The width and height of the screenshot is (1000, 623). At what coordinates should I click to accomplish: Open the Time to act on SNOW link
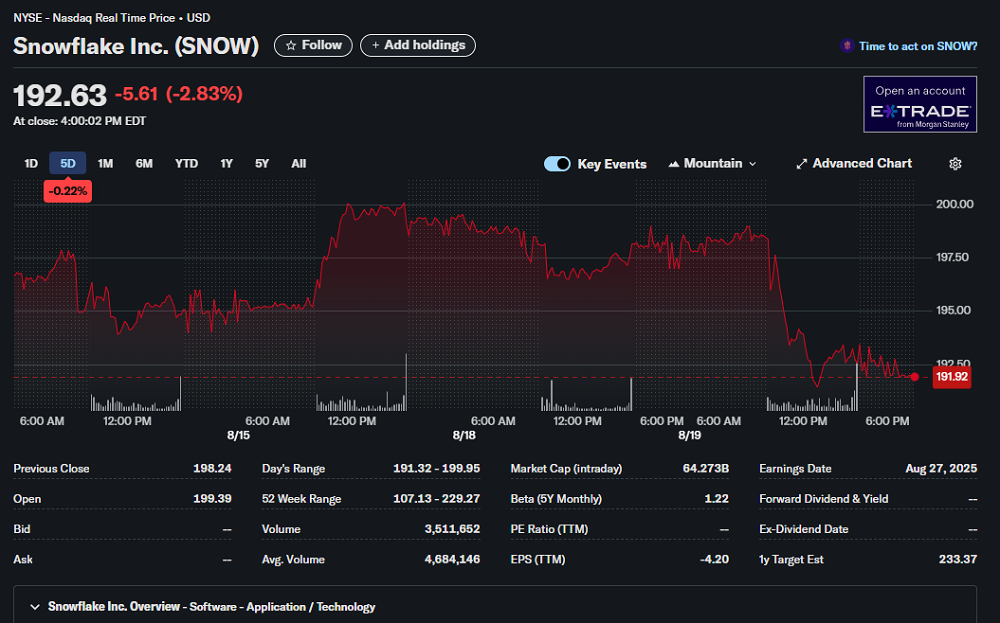click(x=918, y=46)
